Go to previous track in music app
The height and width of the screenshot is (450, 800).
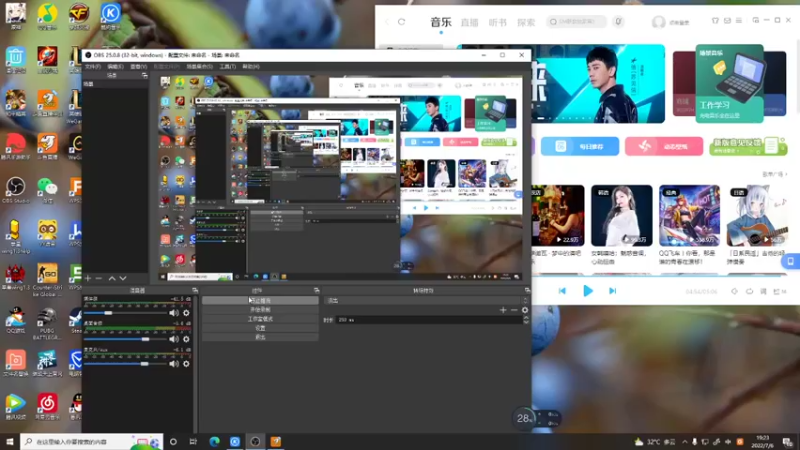562,291
